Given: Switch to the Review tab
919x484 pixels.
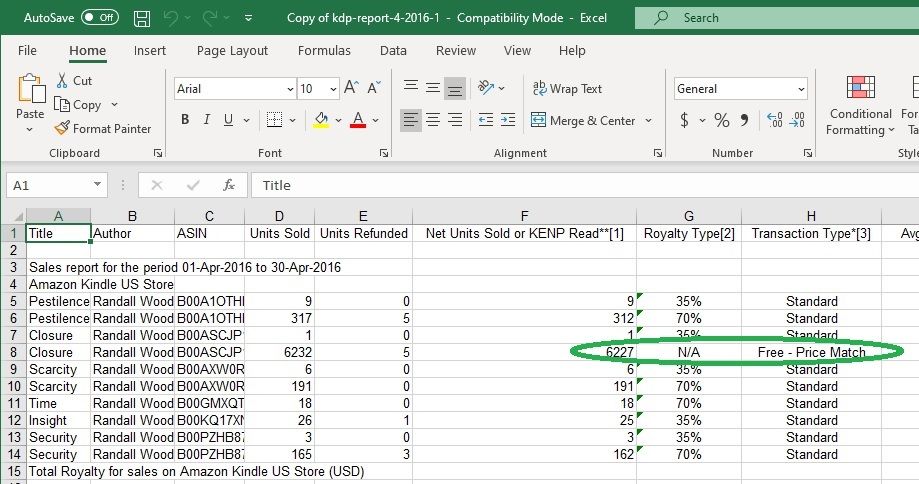Looking at the screenshot, I should (456, 51).
